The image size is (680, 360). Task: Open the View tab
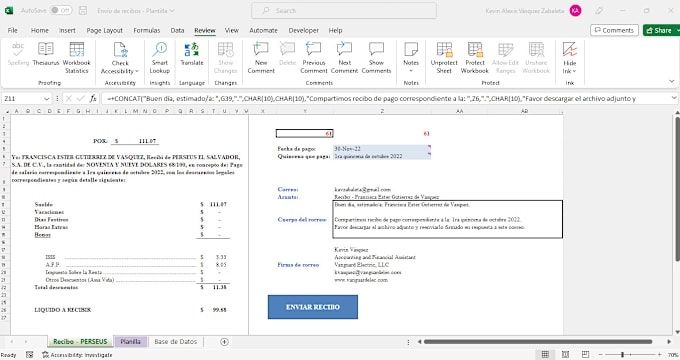[232, 30]
